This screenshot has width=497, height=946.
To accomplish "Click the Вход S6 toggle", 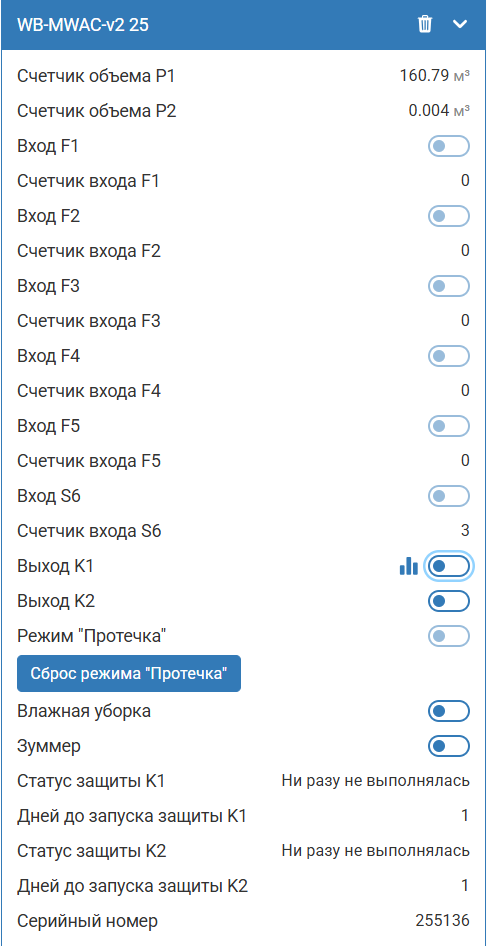I will (449, 497).
